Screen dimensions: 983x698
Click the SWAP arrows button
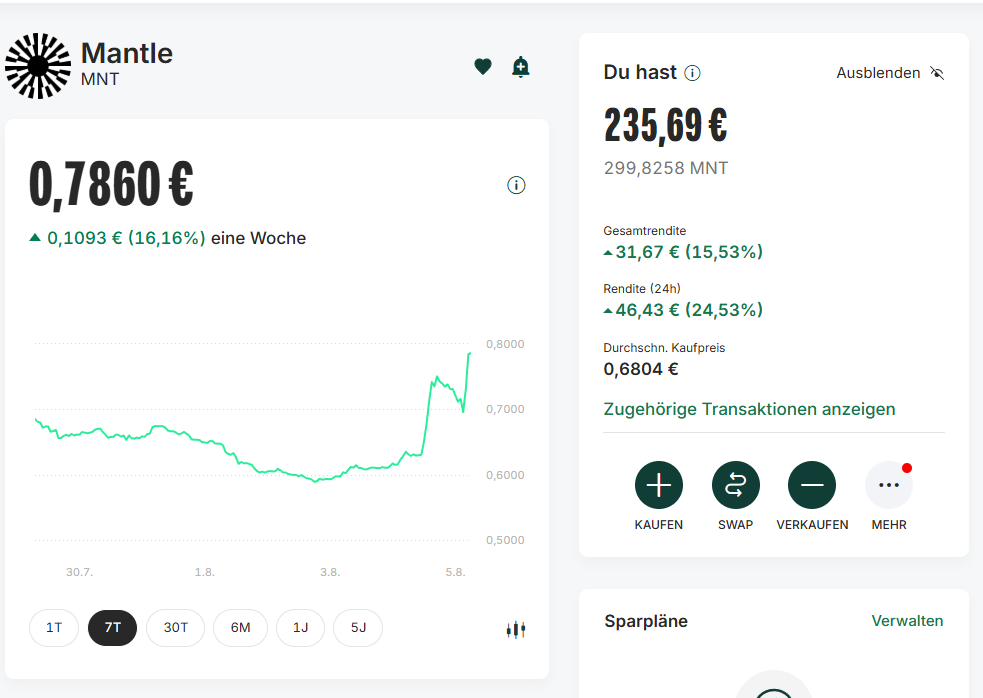[736, 485]
